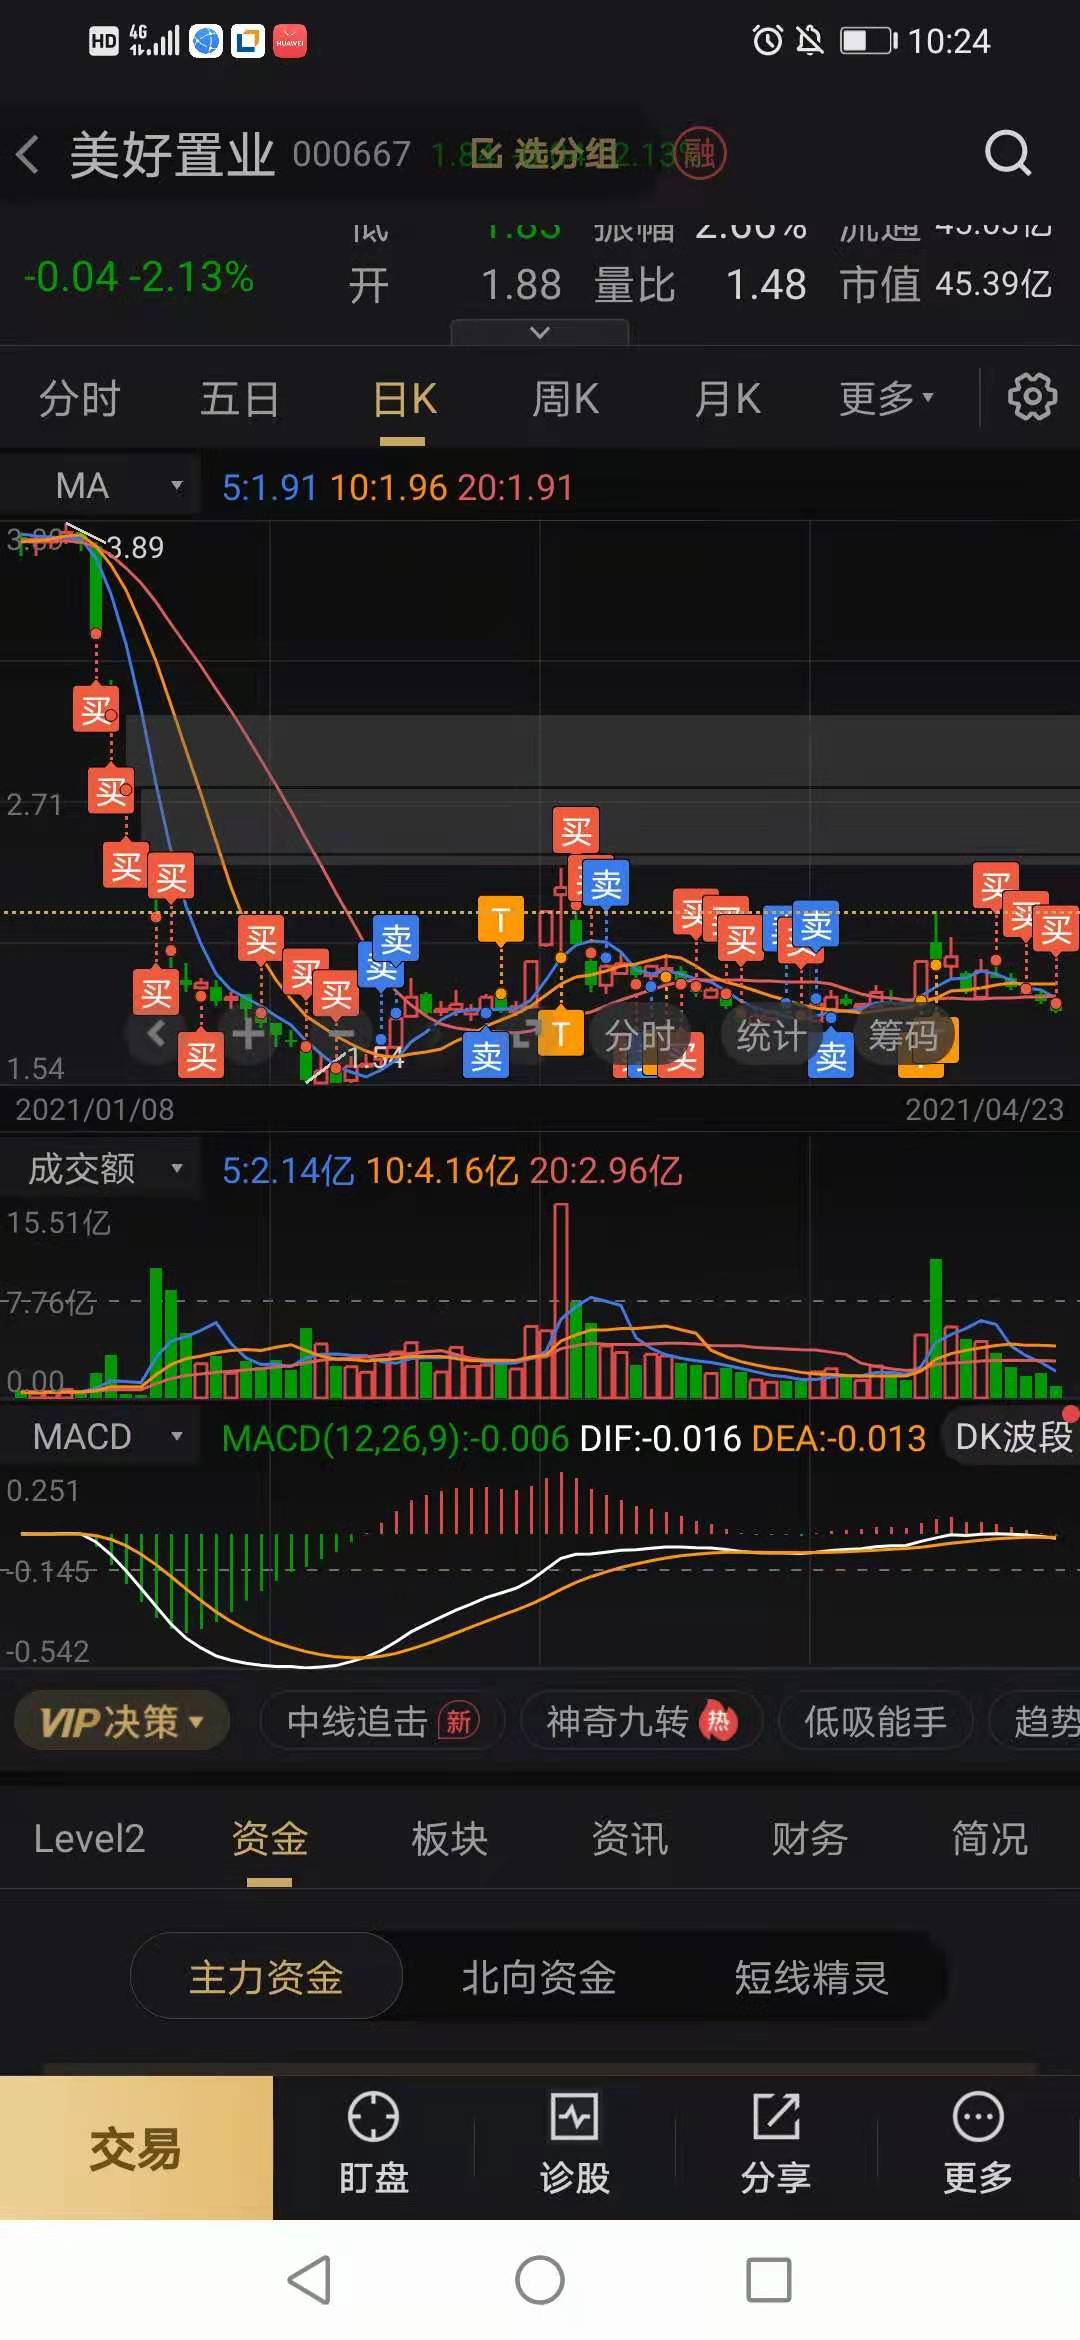1080x2340 pixels.
Task: Expand the quote details chevron
Action: [540, 332]
